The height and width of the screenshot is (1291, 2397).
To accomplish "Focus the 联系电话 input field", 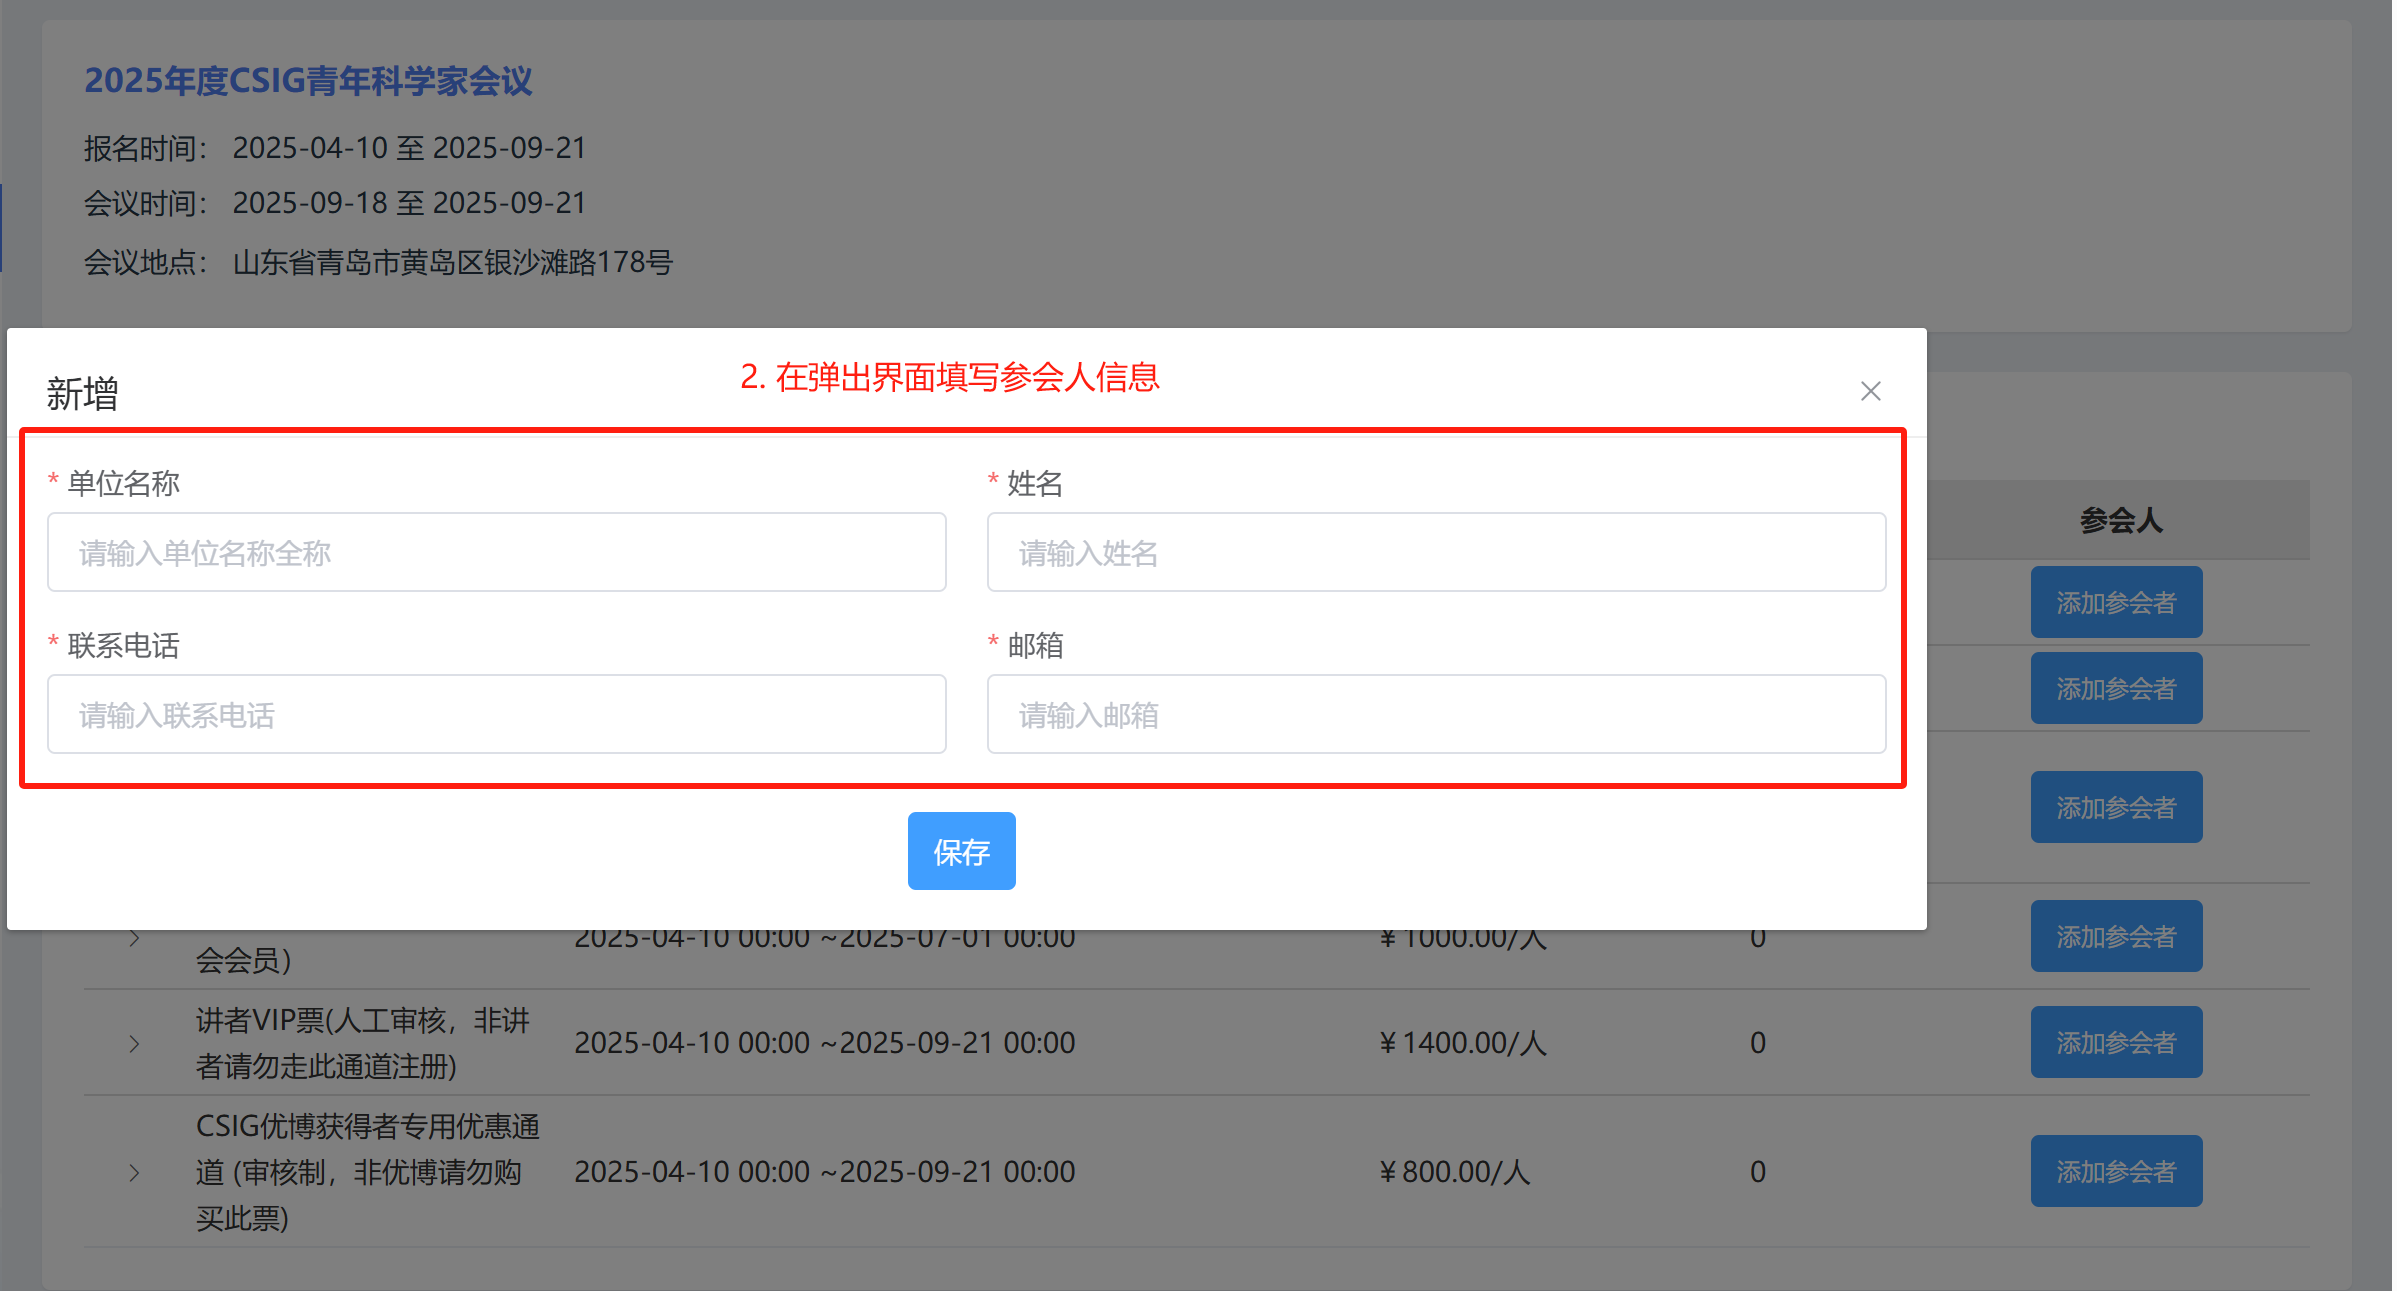I will point(496,715).
